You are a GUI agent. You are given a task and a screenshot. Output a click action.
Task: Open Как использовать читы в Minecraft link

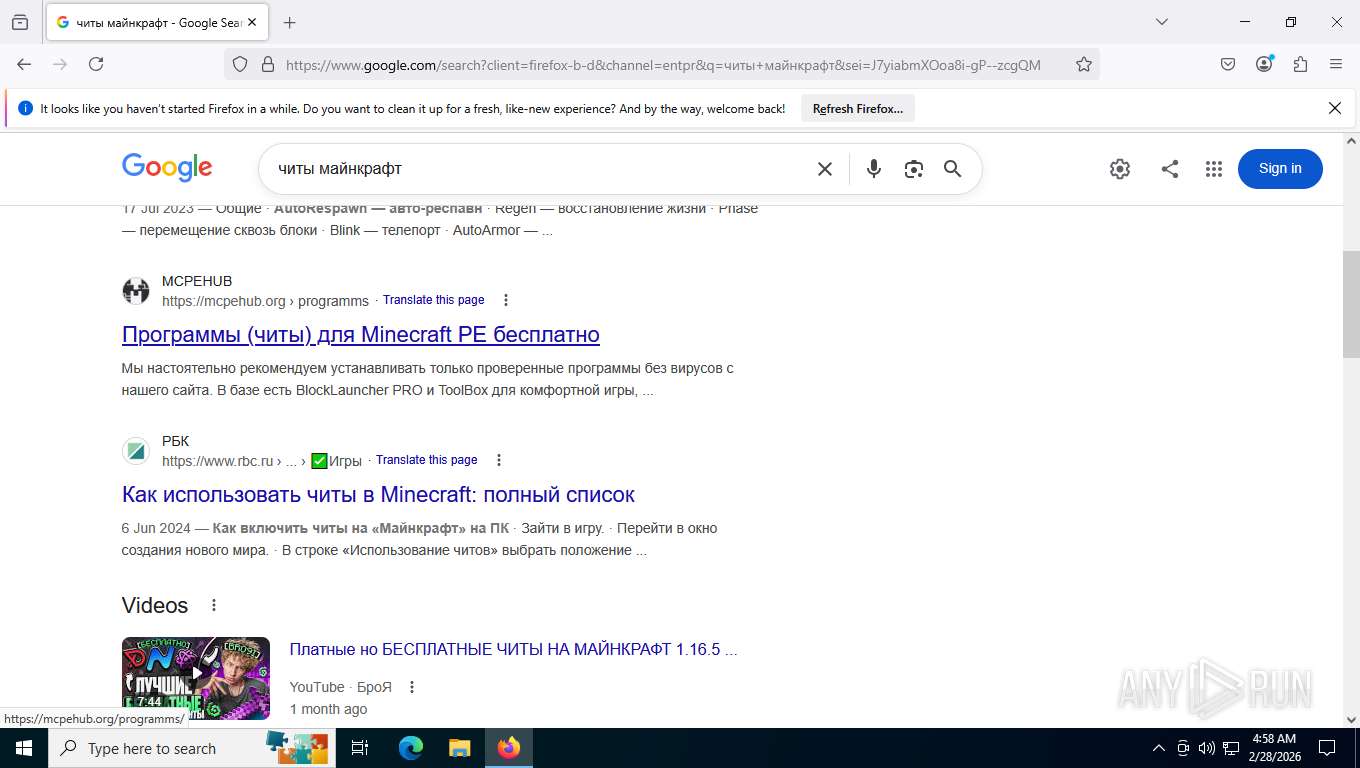(x=378, y=494)
